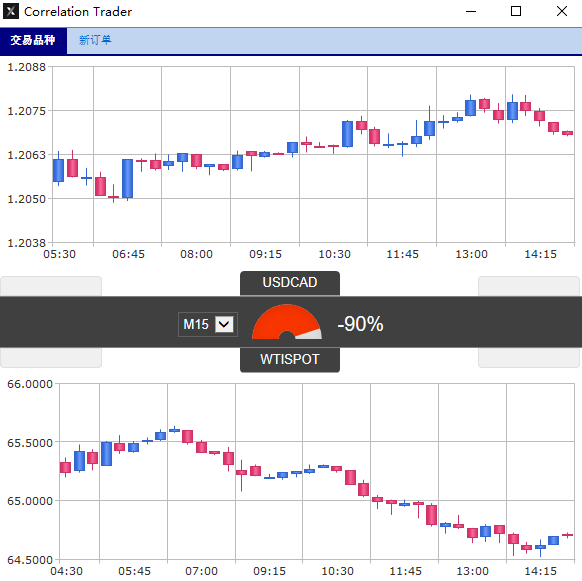Click the Correlation Trader app icon
Viewport: 582px width, 581px height.
tap(11, 11)
